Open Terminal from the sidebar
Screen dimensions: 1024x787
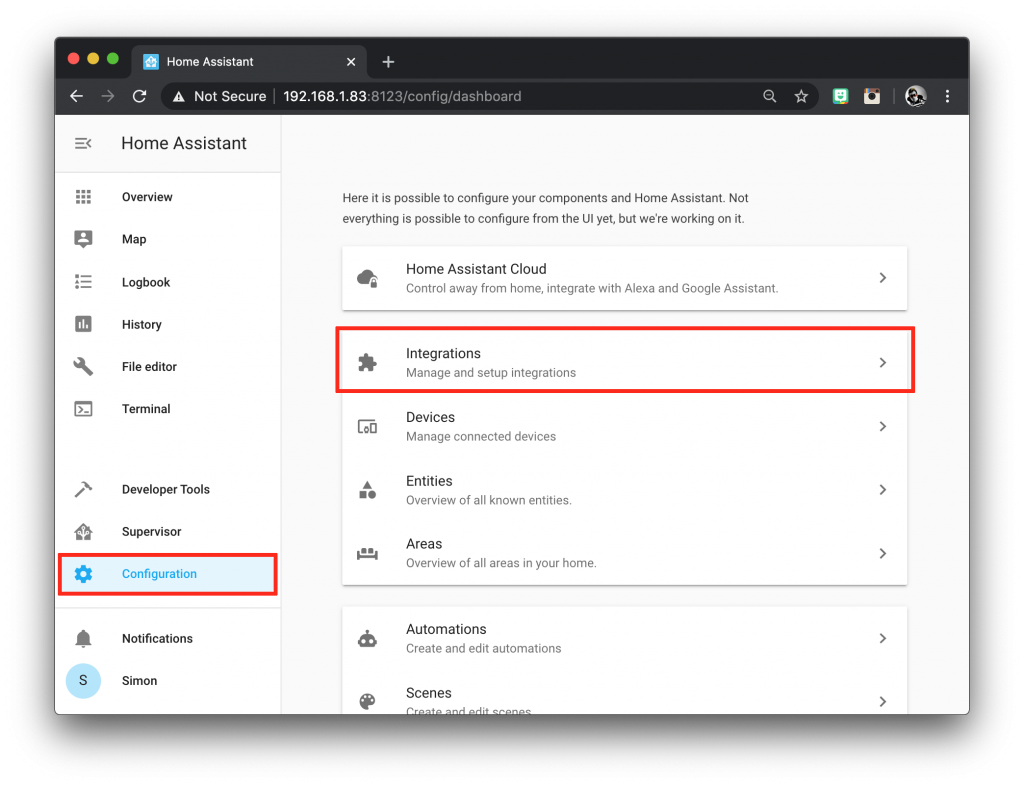[x=168, y=409]
